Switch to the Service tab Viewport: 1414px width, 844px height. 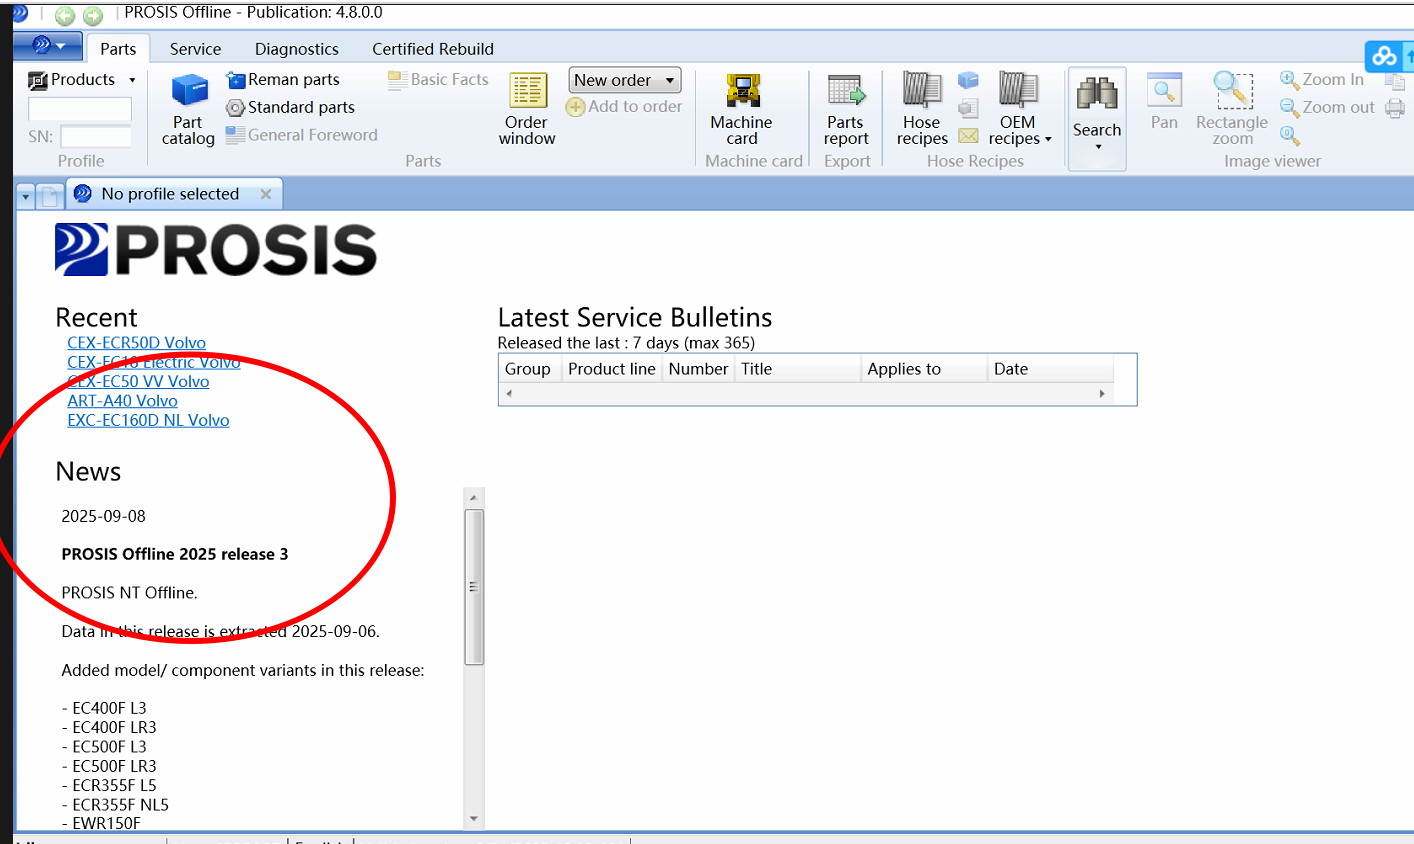[x=195, y=49]
